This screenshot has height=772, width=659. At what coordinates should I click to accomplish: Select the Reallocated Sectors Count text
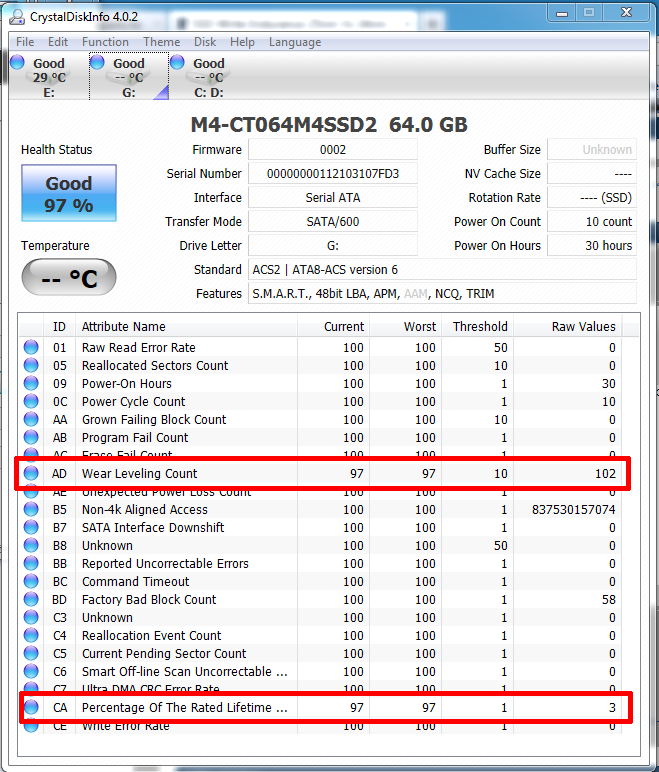[x=155, y=365]
